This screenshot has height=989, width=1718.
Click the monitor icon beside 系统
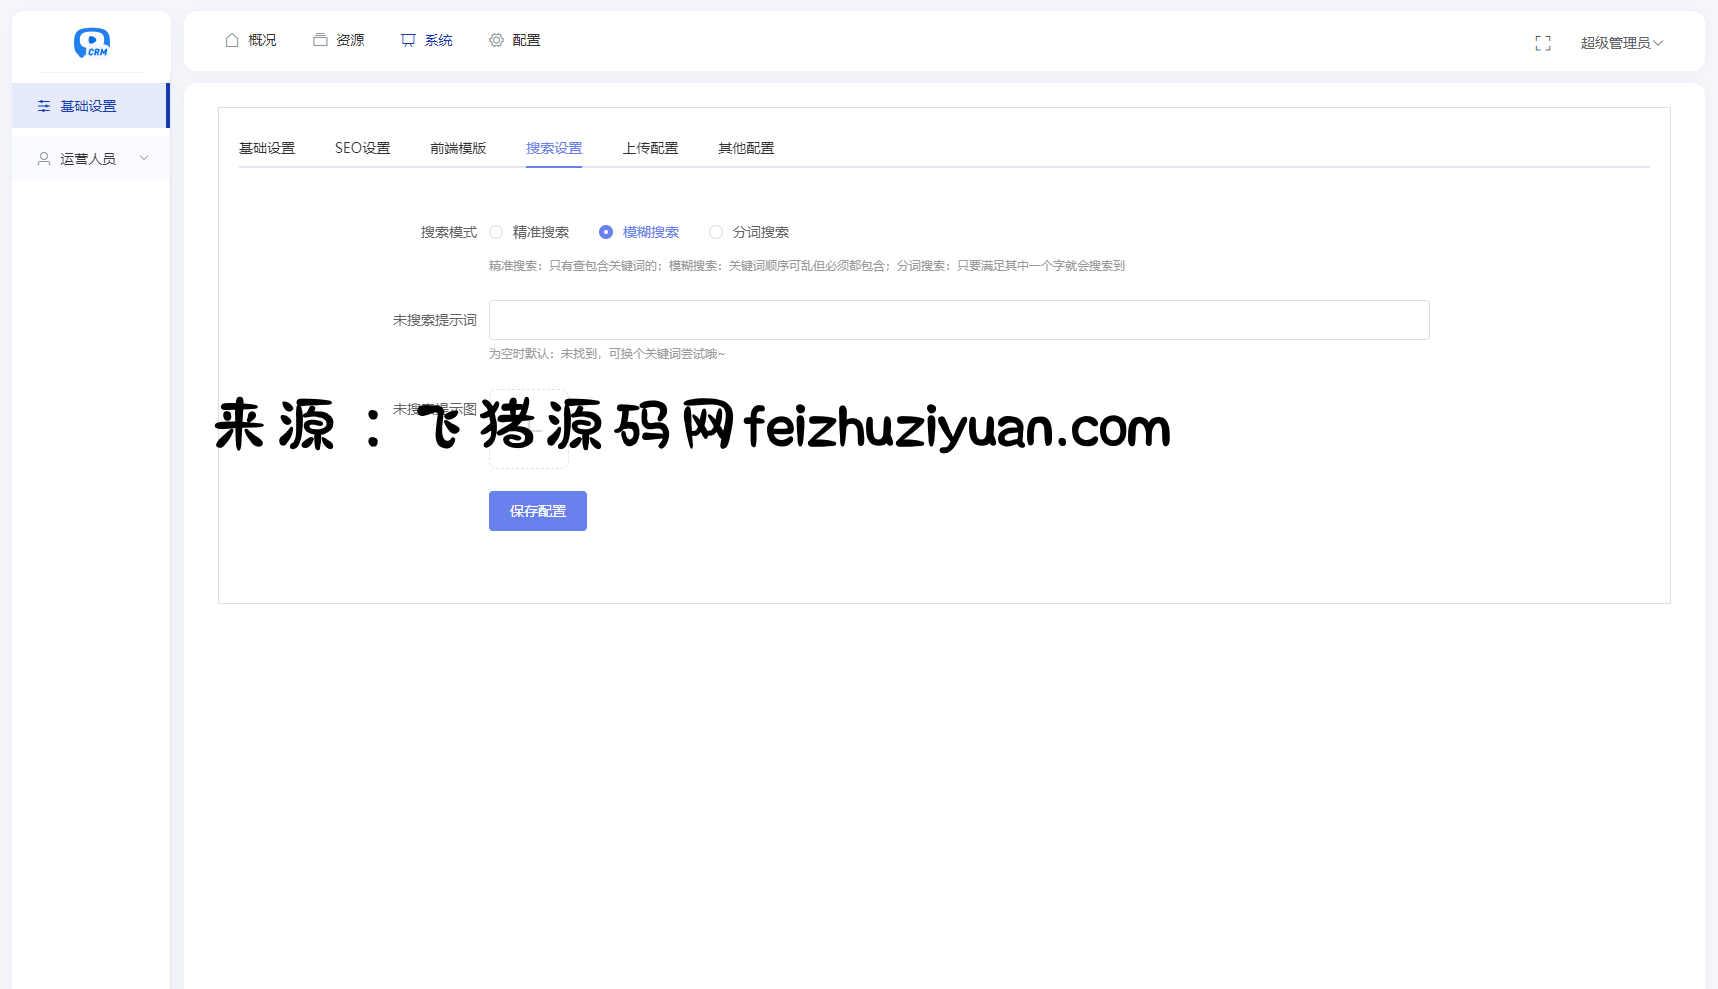click(x=408, y=40)
